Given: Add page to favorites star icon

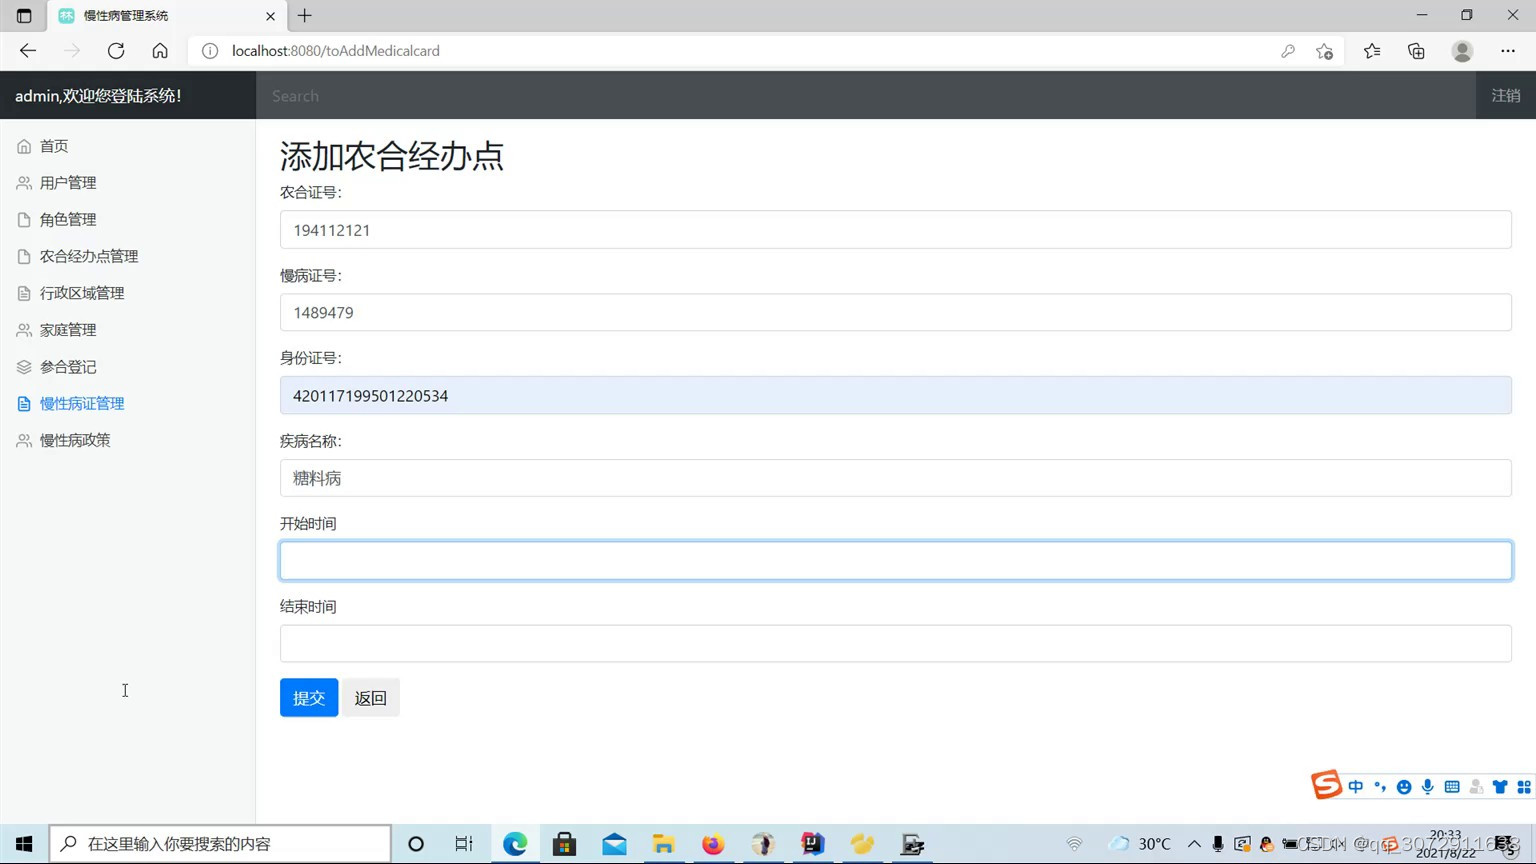Looking at the screenshot, I should coord(1325,51).
